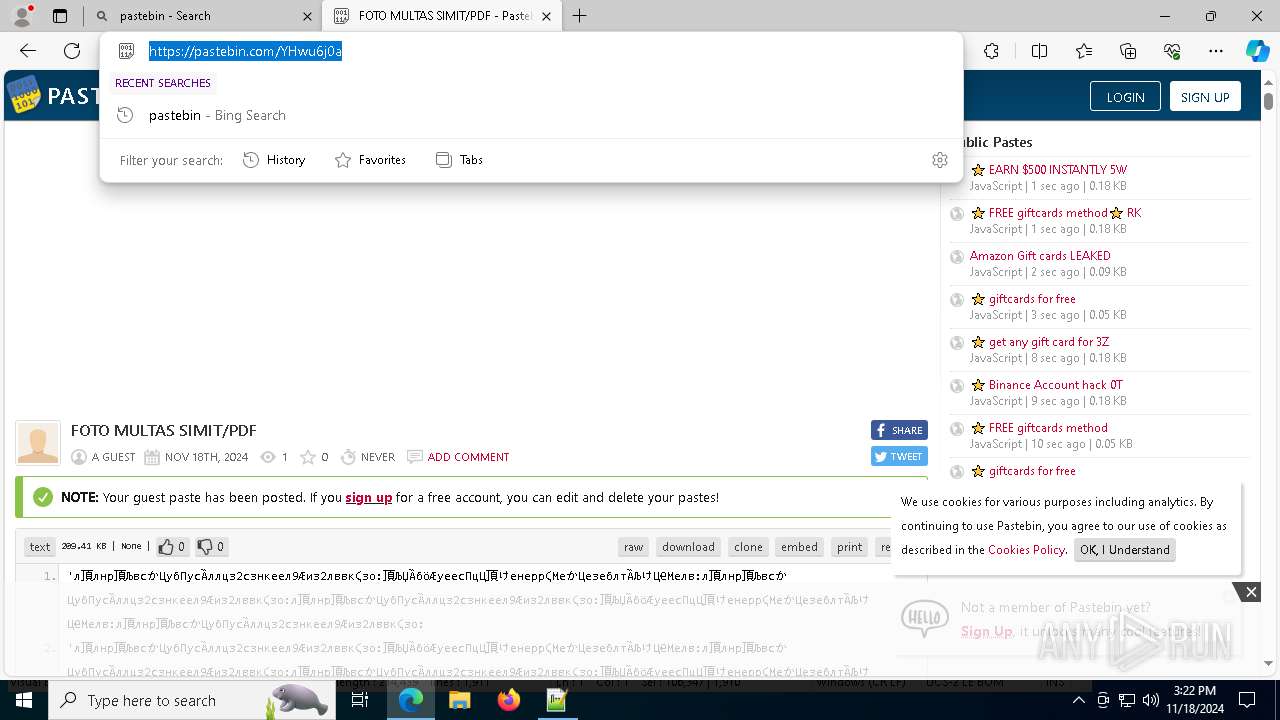This screenshot has height=720, width=1280.
Task: Open Copilot icon in Edge toolbar
Action: [1257, 51]
